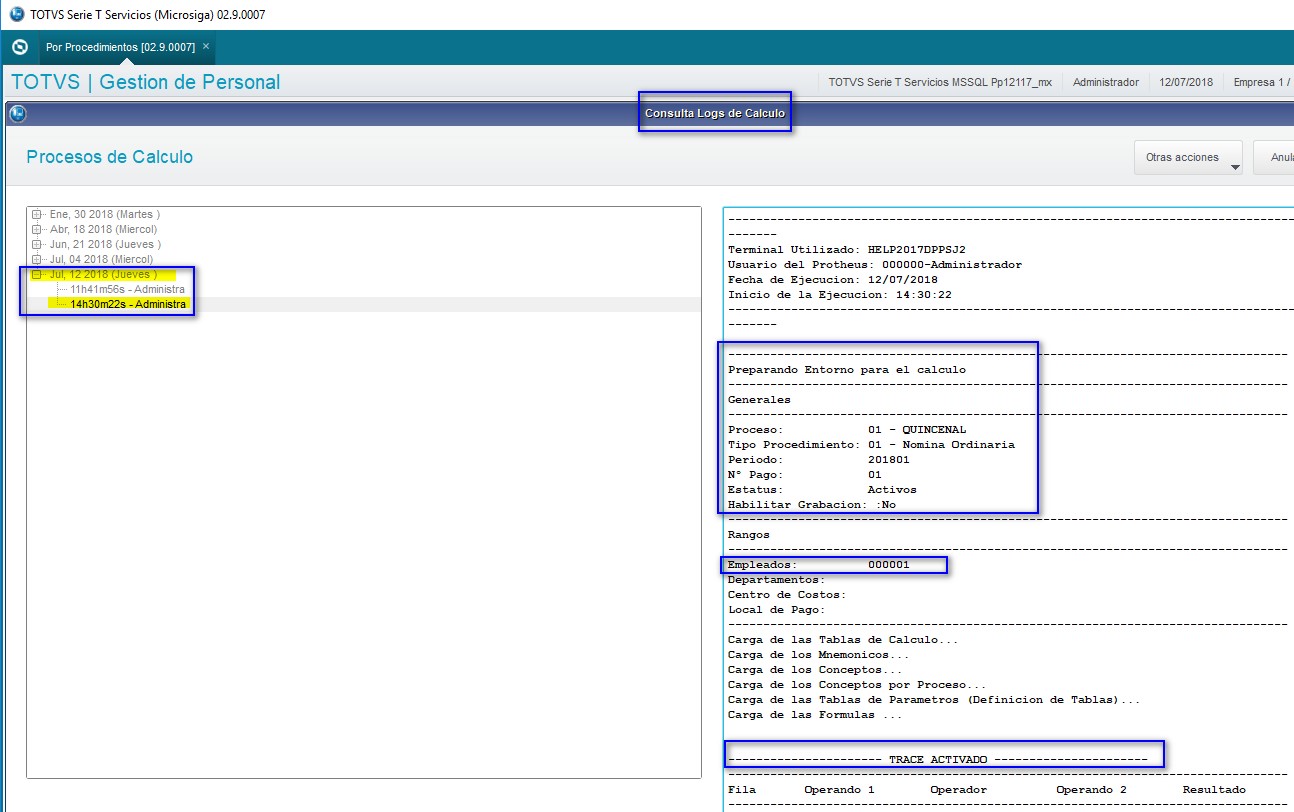Expand the Jul, 04 2018 (Miercol) node
The image size is (1294, 812).
coord(37,260)
